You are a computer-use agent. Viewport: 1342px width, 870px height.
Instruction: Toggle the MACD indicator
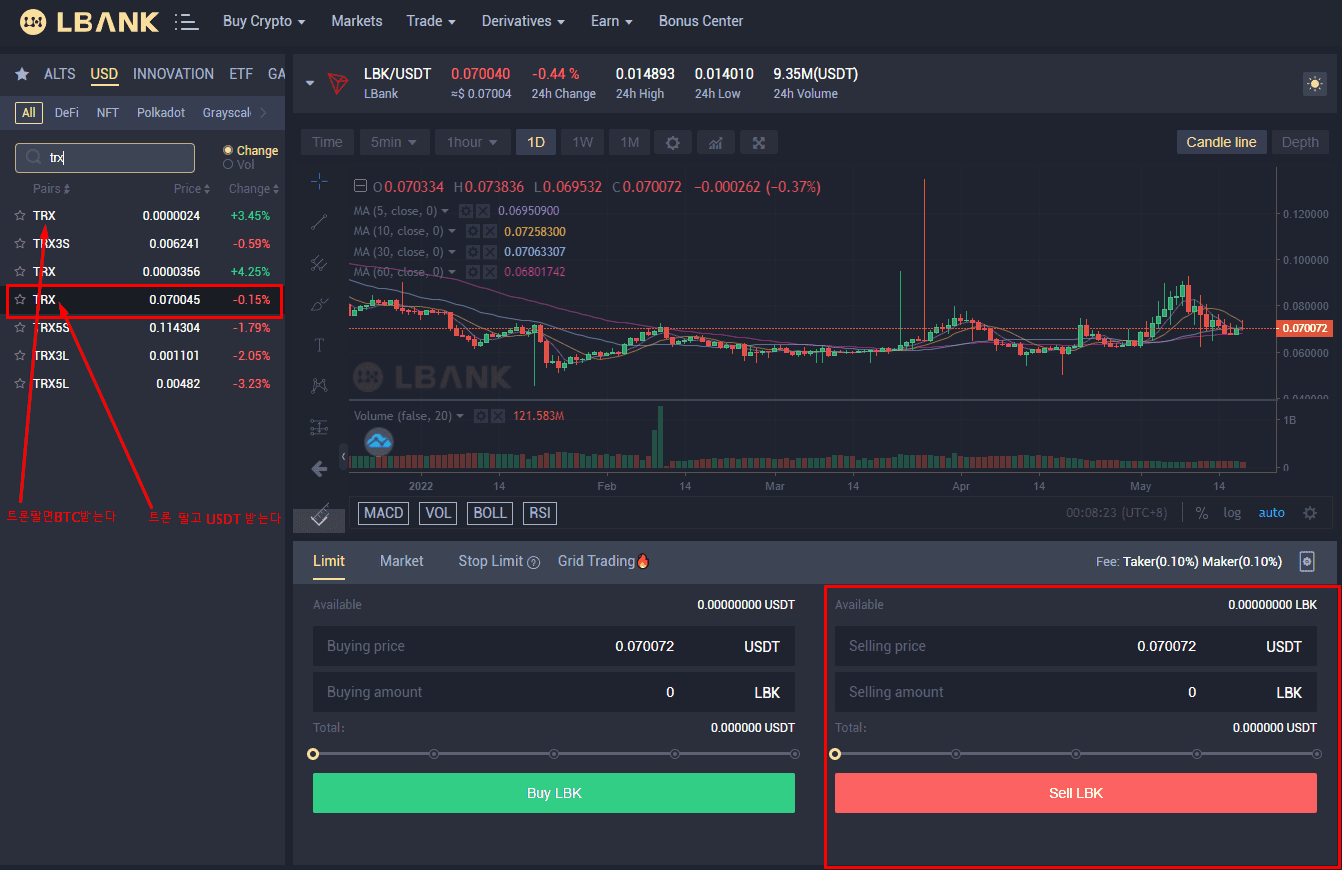tap(384, 513)
